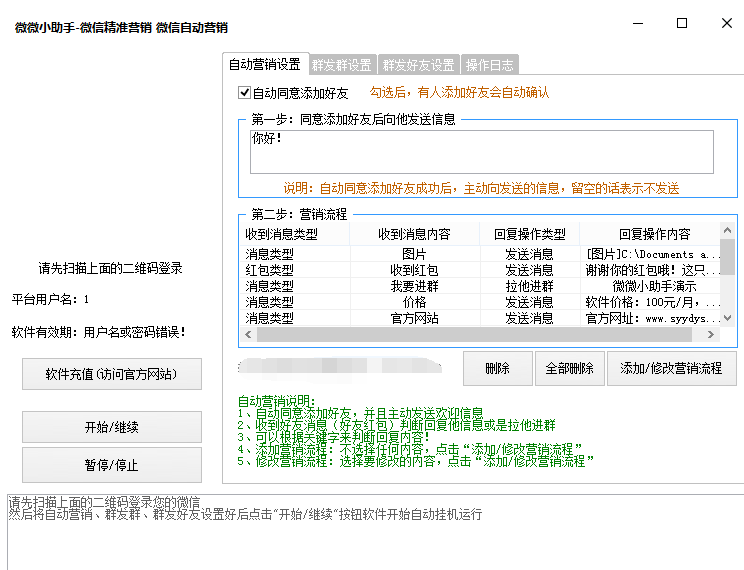Click the table's vertical scrollbar thumb
This screenshot has height=570, width=744.
(x=727, y=256)
